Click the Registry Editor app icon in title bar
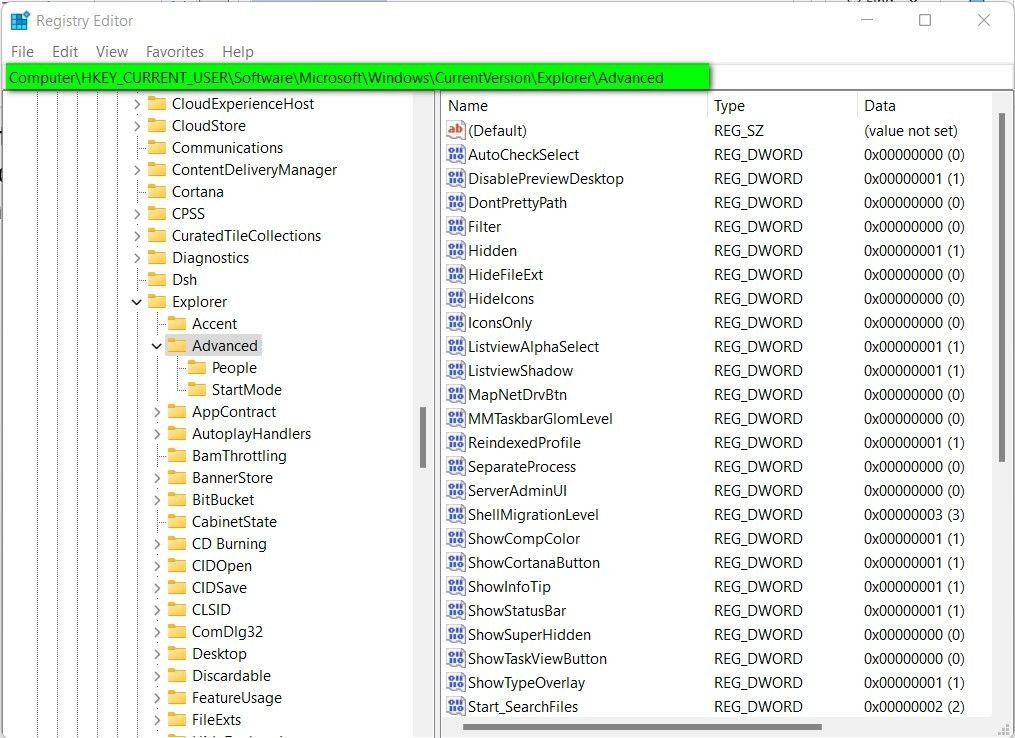 click(20, 21)
